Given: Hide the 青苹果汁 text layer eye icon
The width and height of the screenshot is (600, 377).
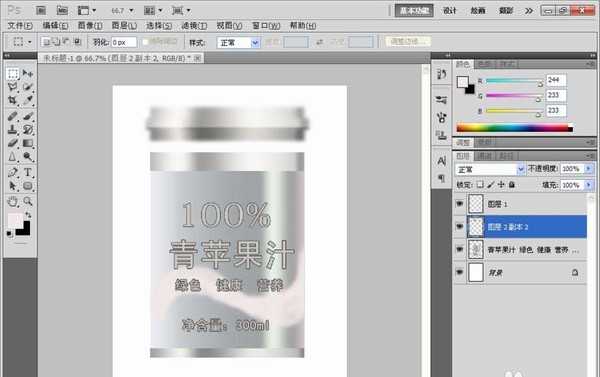Looking at the screenshot, I should pyautogui.click(x=460, y=250).
